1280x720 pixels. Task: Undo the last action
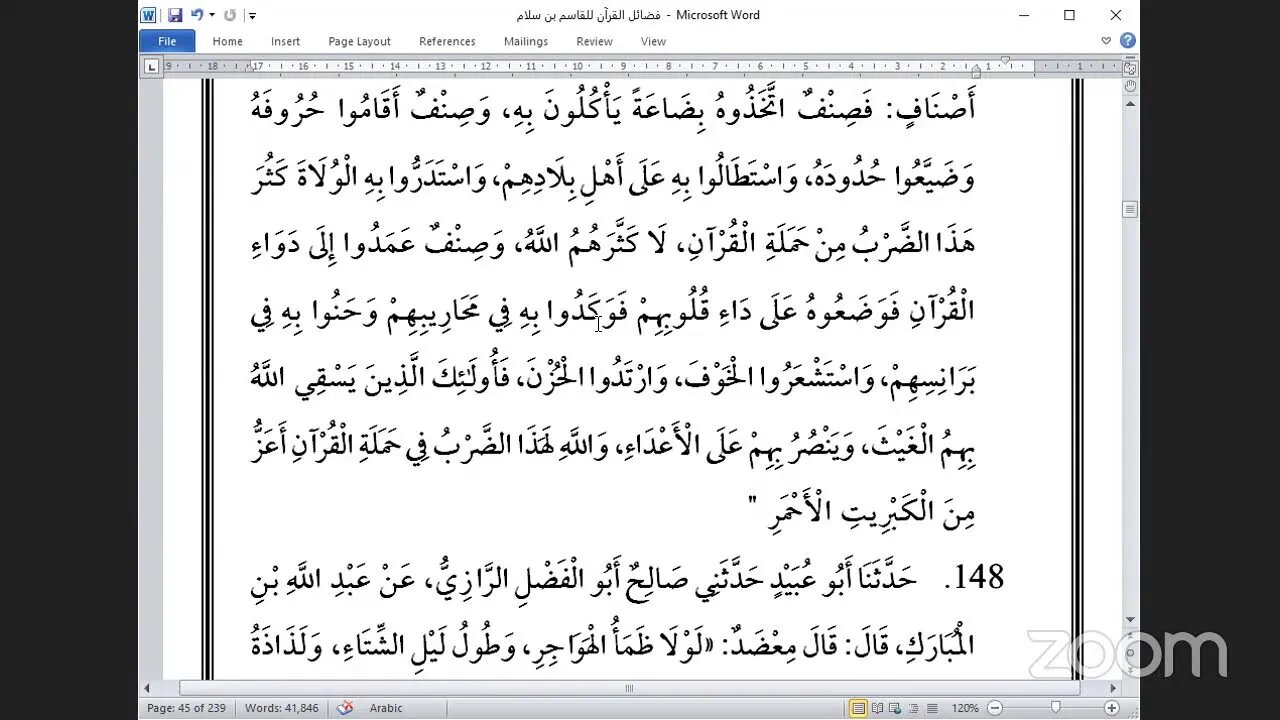click(x=196, y=15)
